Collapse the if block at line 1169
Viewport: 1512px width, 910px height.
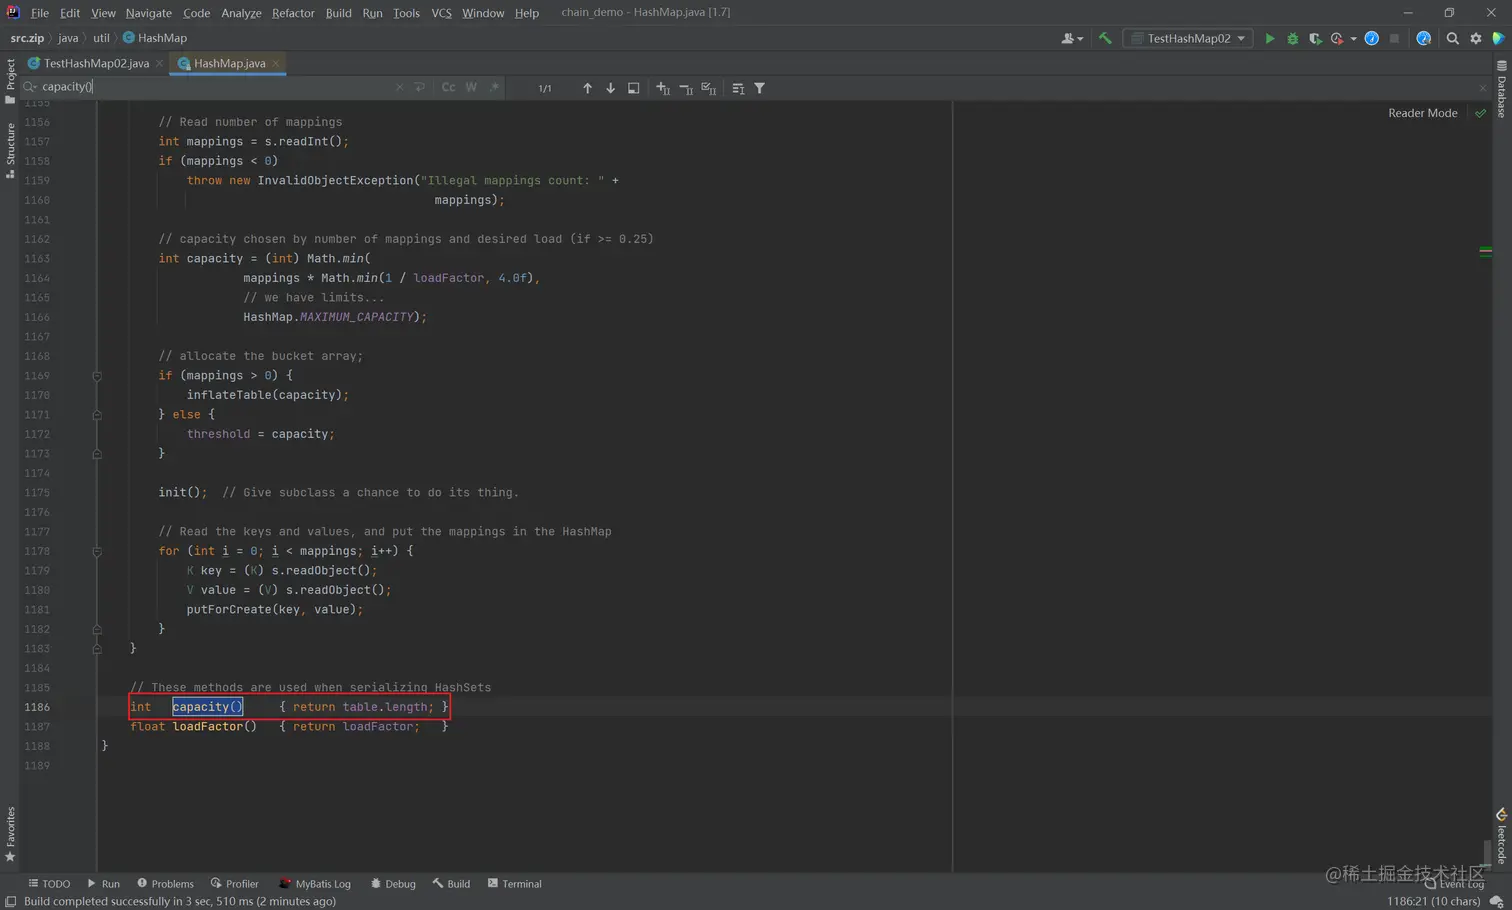pos(97,376)
